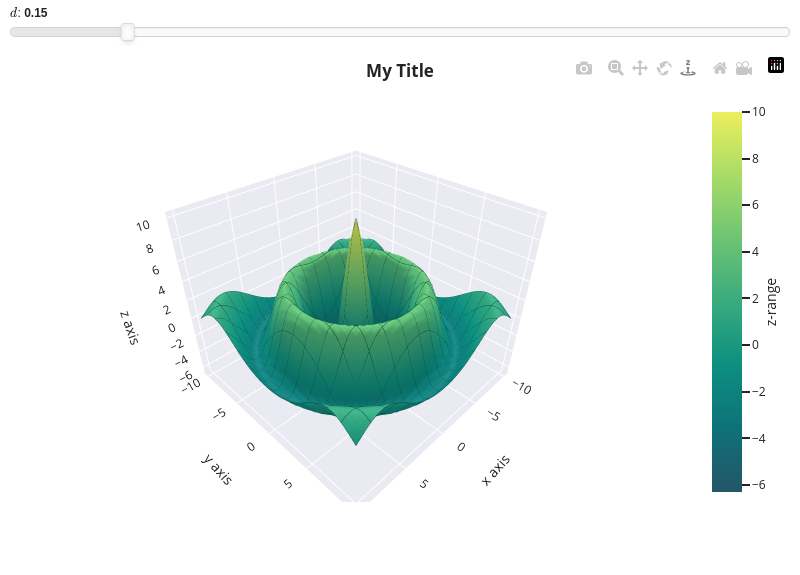The width and height of the screenshot is (800, 575).
Task: Click the 'd: 0.15' slider value label
Action: click(29, 13)
